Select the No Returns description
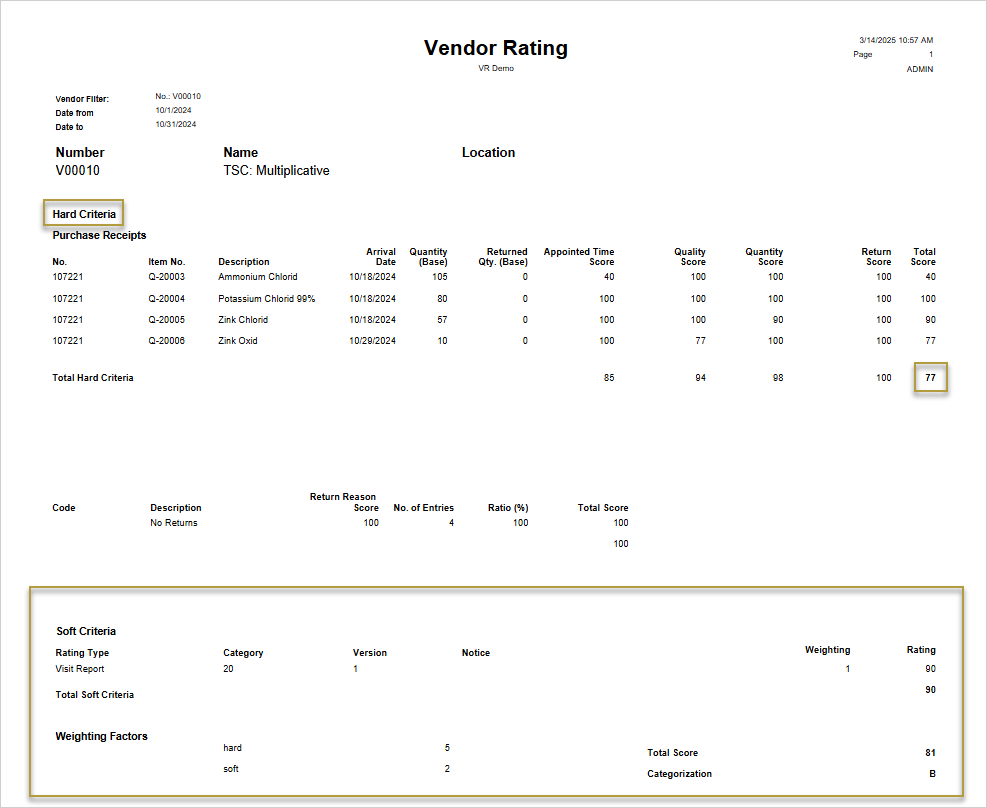The image size is (987, 808). click(x=175, y=522)
